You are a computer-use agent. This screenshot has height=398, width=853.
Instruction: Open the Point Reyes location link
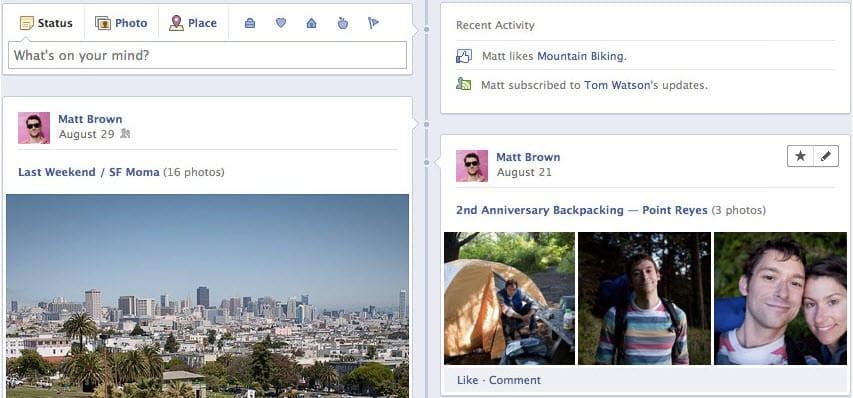[x=675, y=210]
